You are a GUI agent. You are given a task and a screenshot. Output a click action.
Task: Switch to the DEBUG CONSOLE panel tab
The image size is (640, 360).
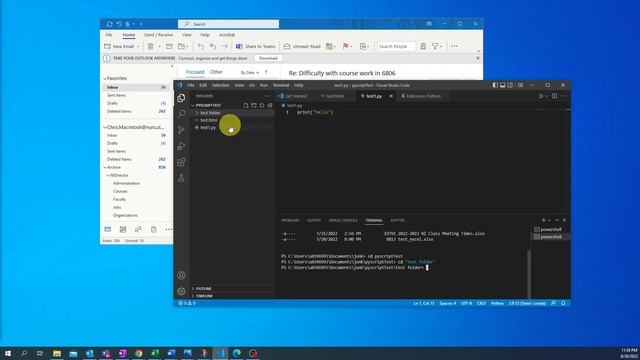[x=343, y=220]
